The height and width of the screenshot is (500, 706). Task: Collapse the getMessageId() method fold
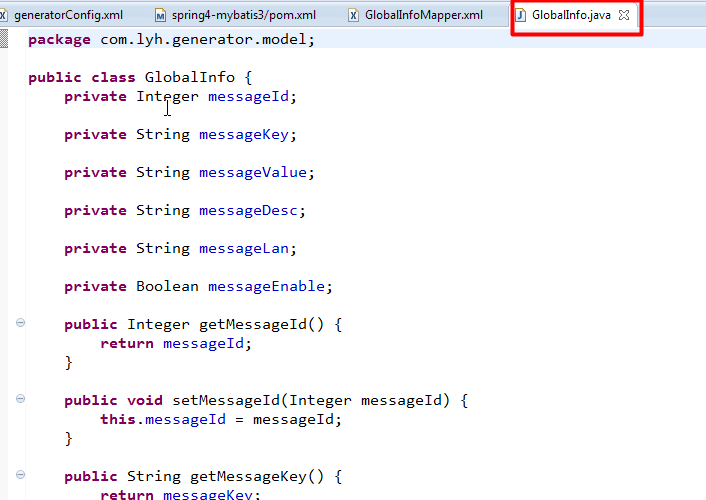click(x=20, y=323)
